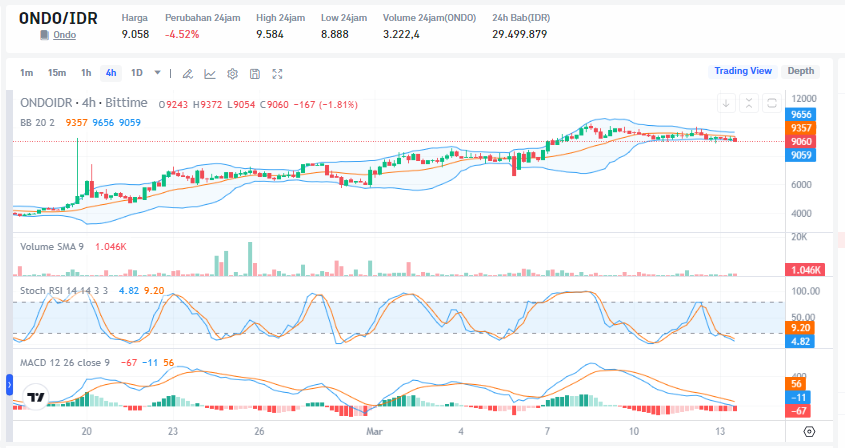
Task: Click the 12000 price scale axis
Action: pos(804,98)
